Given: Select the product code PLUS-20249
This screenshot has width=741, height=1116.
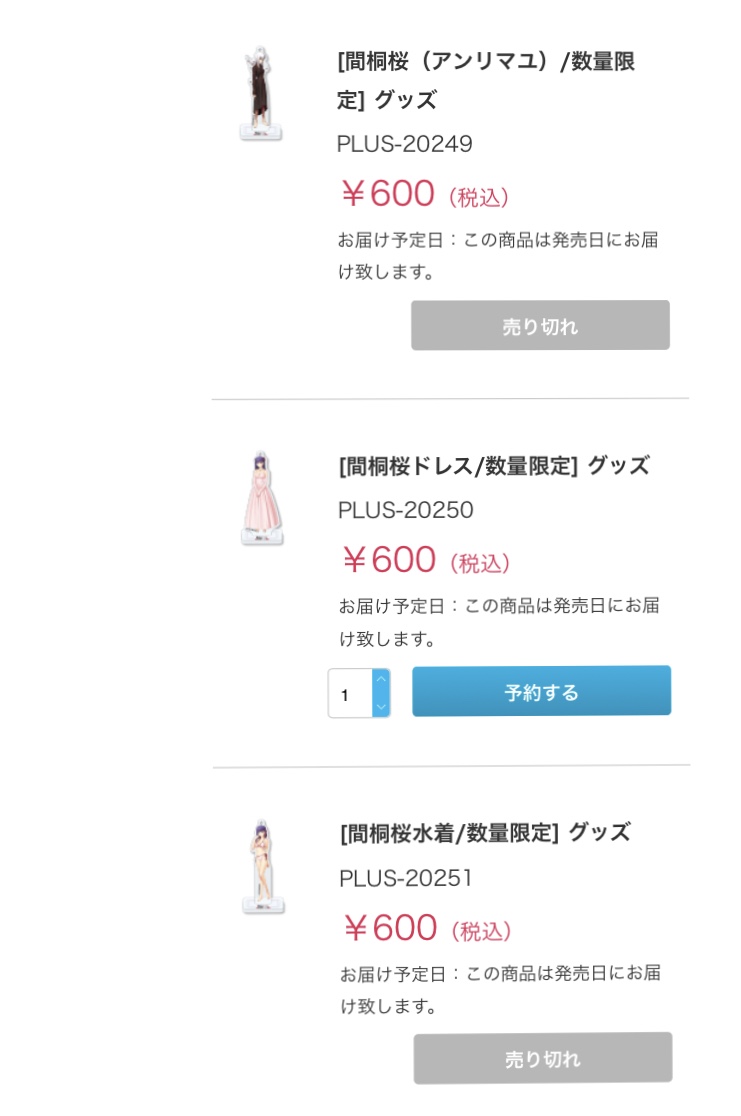Looking at the screenshot, I should coord(405,144).
